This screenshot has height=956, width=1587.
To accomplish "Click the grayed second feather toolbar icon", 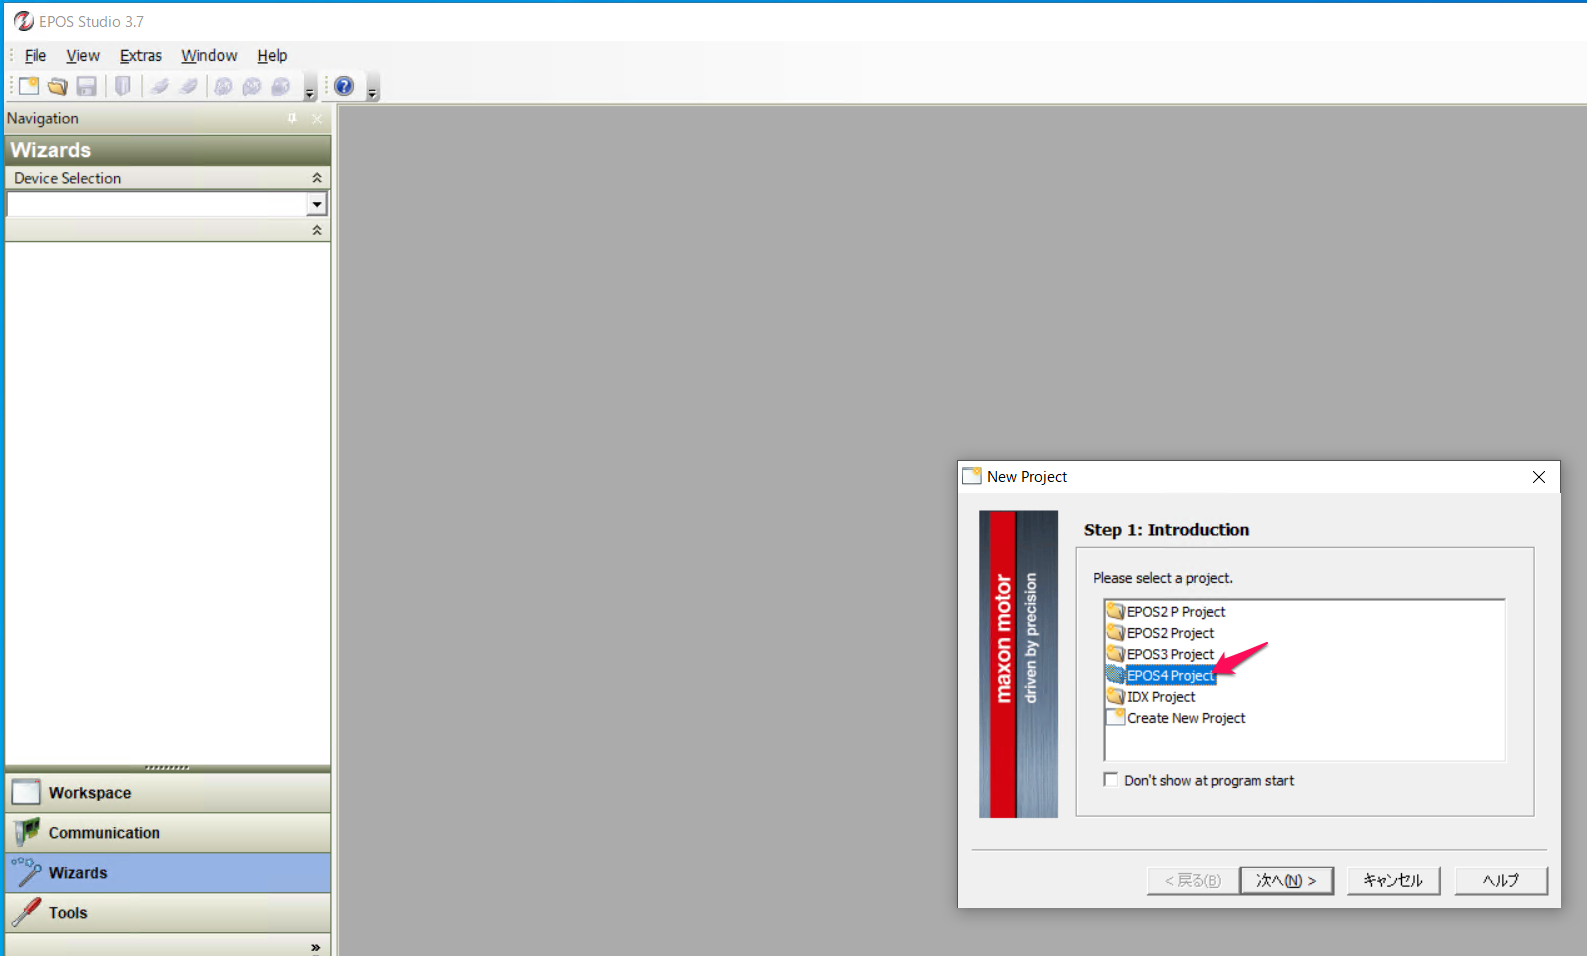I will click(188, 86).
